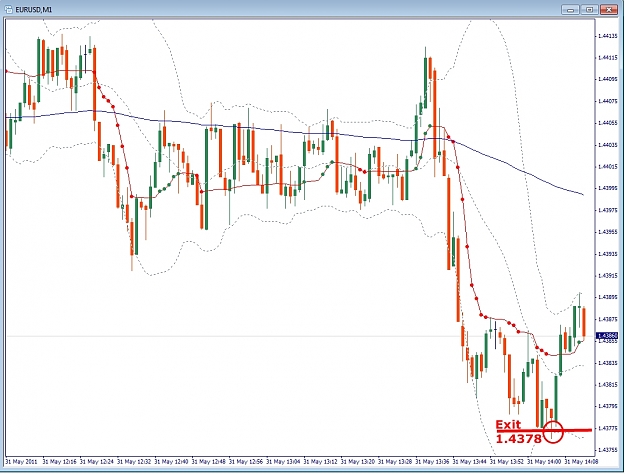Click the 1.44075 price axis label
The image size is (625, 474).
(x=608, y=101)
